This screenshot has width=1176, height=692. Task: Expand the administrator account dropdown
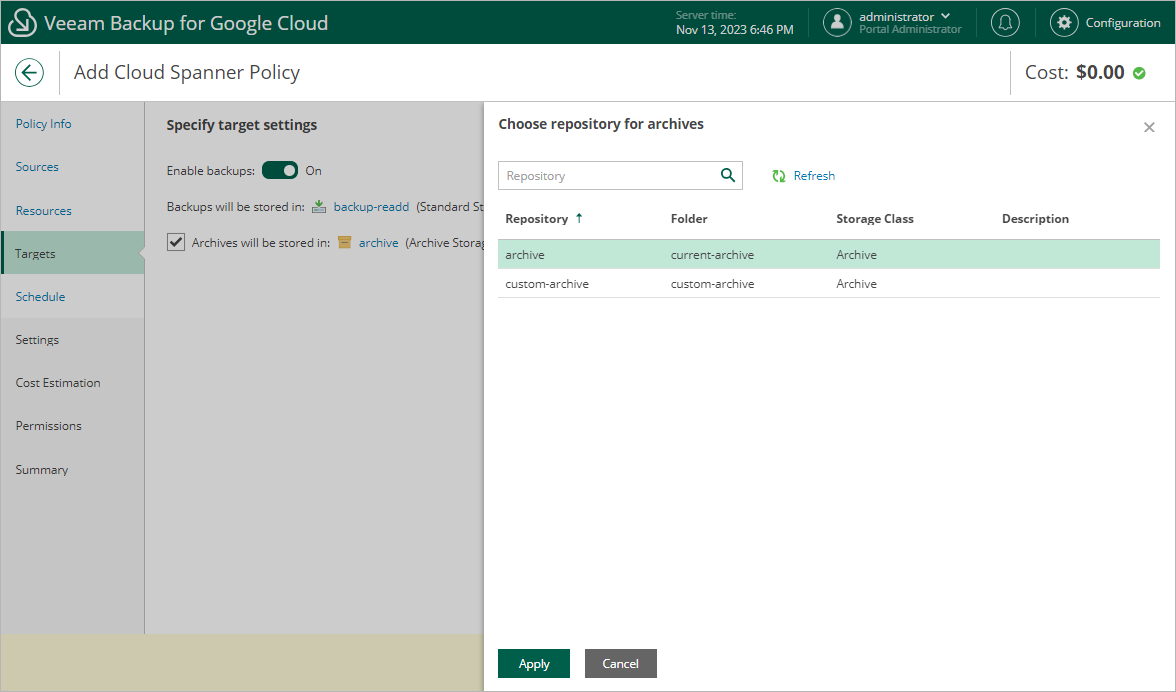coord(946,16)
